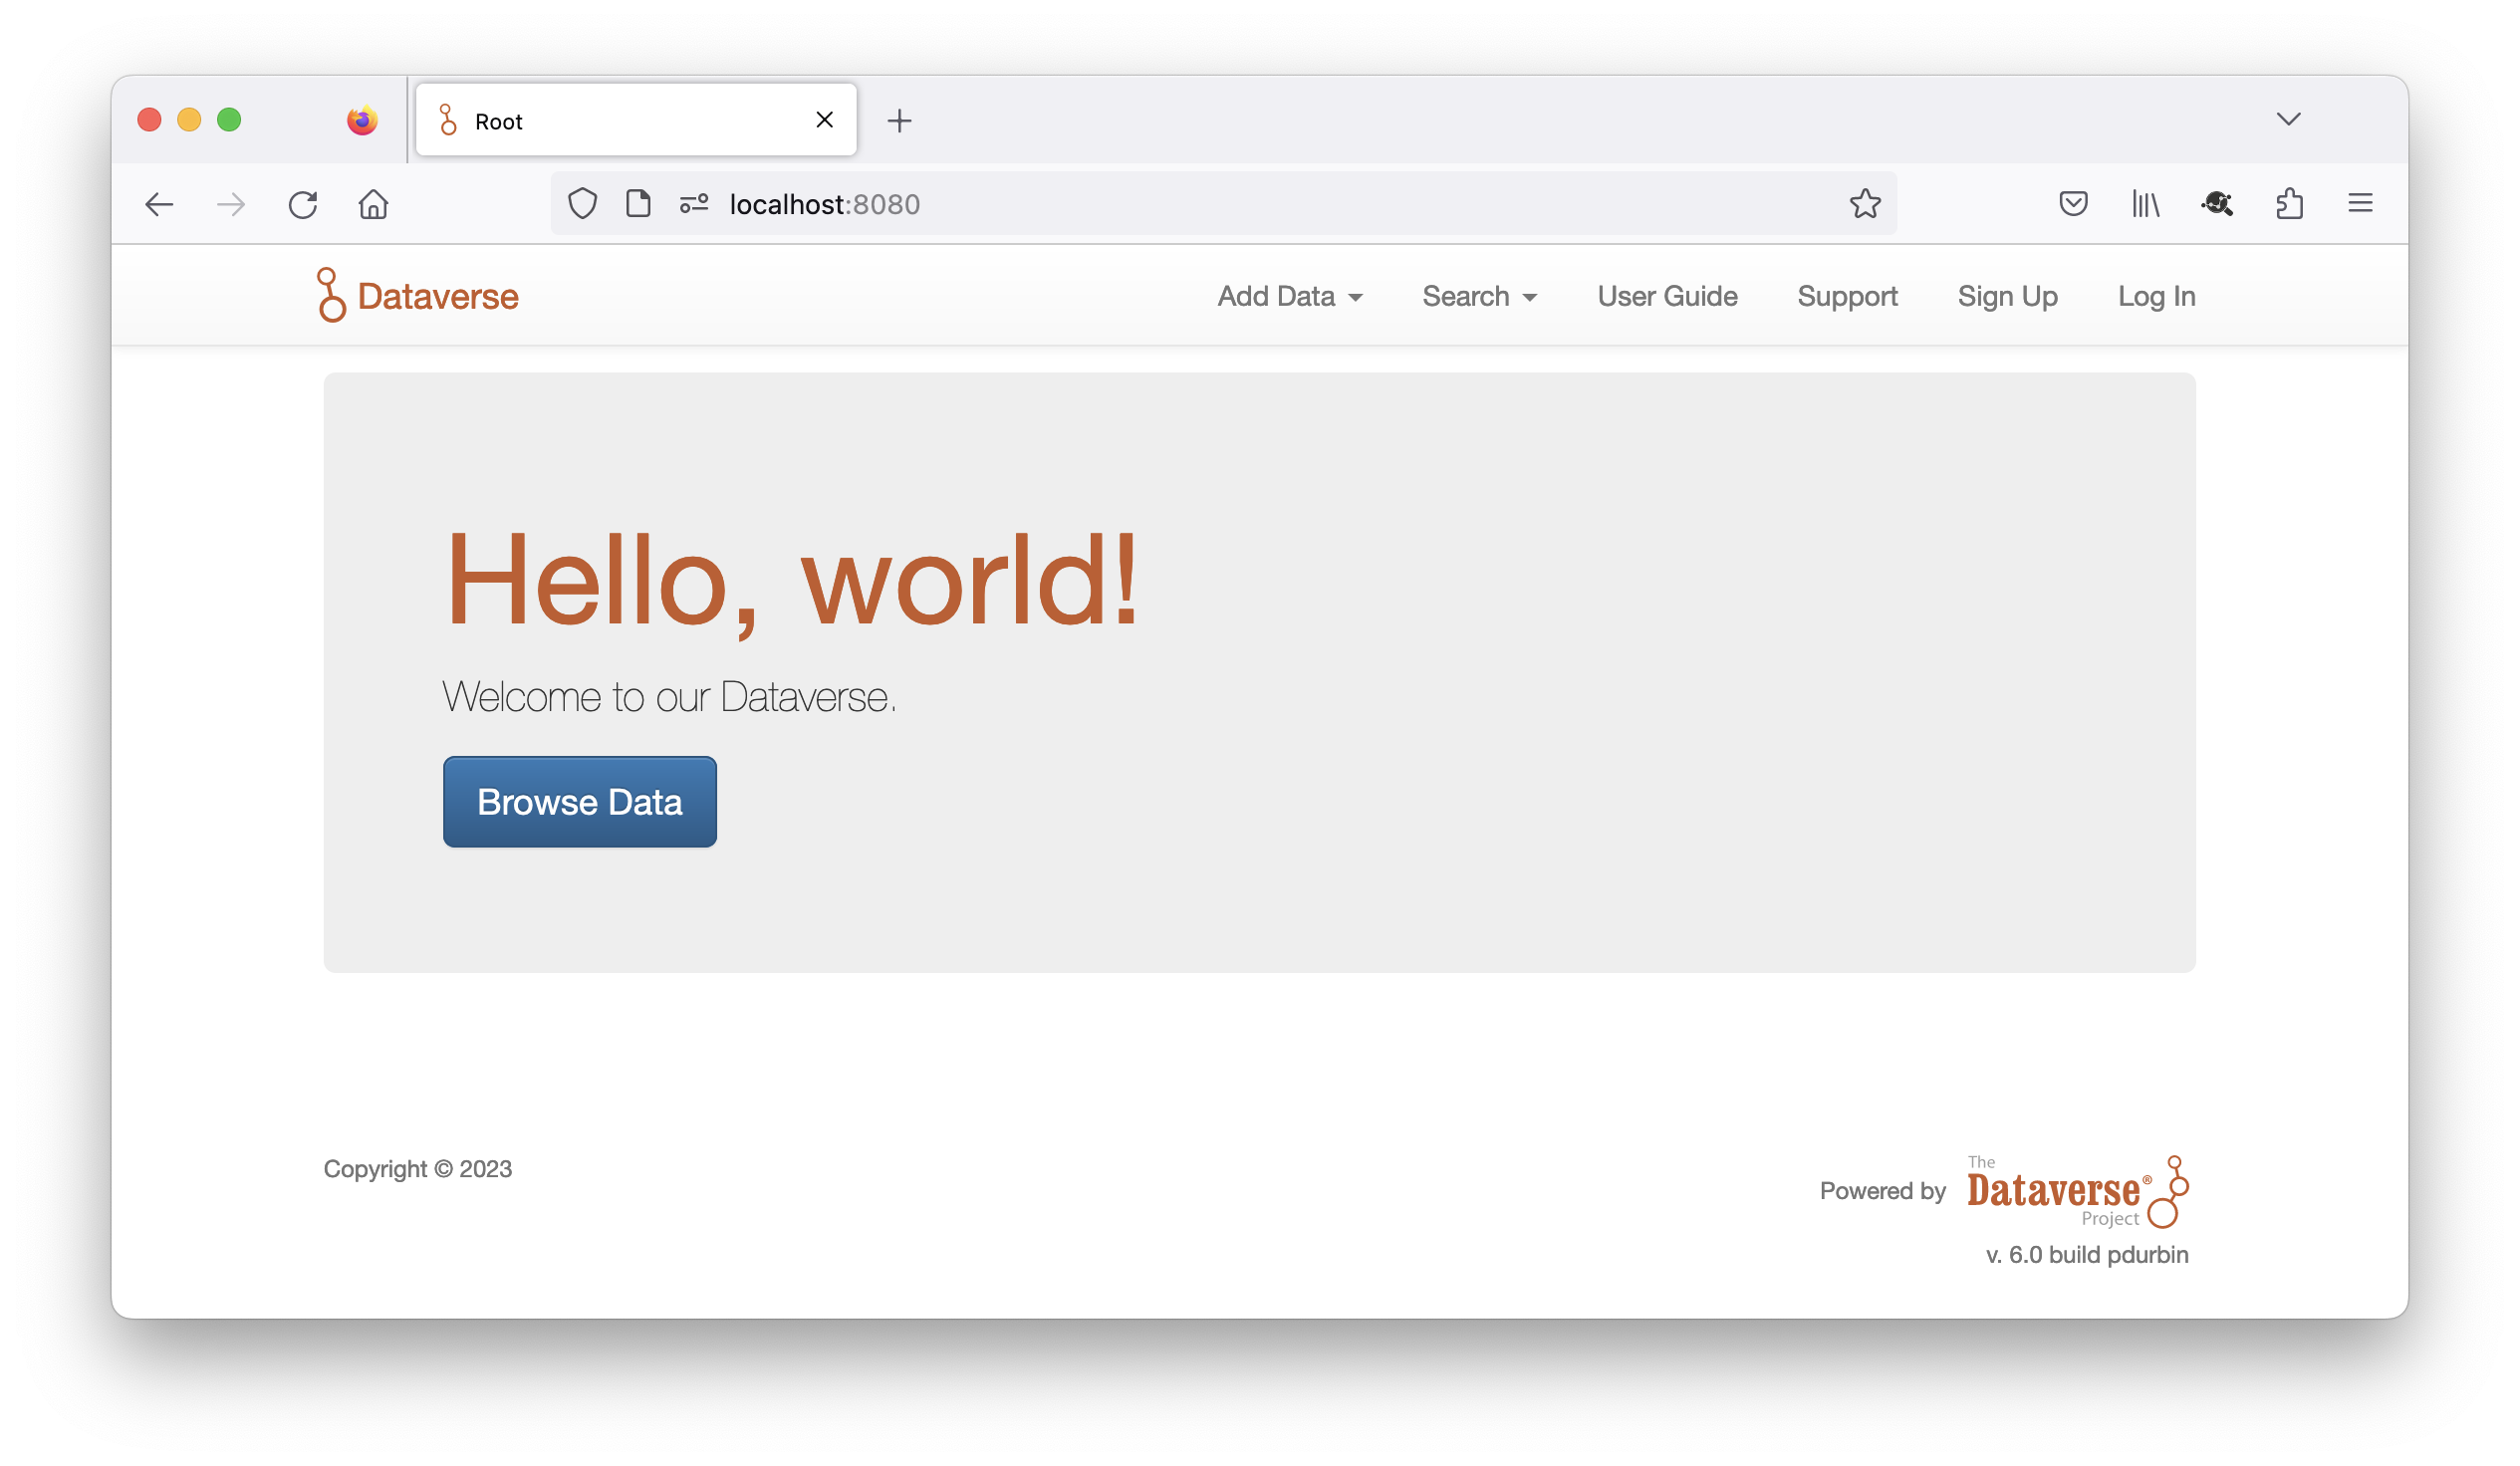Click the site permissions icon in the address bar
This screenshot has width=2520, height=1466.
point(694,204)
